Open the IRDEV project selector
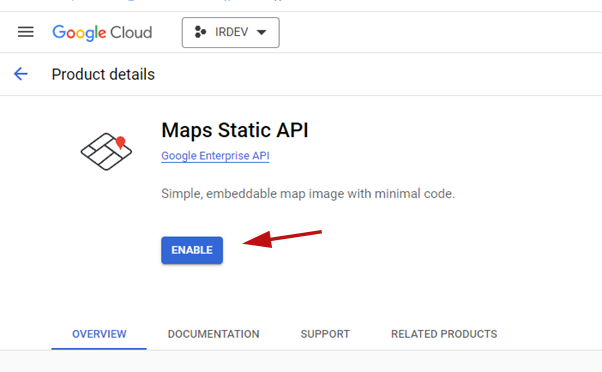 pos(231,32)
